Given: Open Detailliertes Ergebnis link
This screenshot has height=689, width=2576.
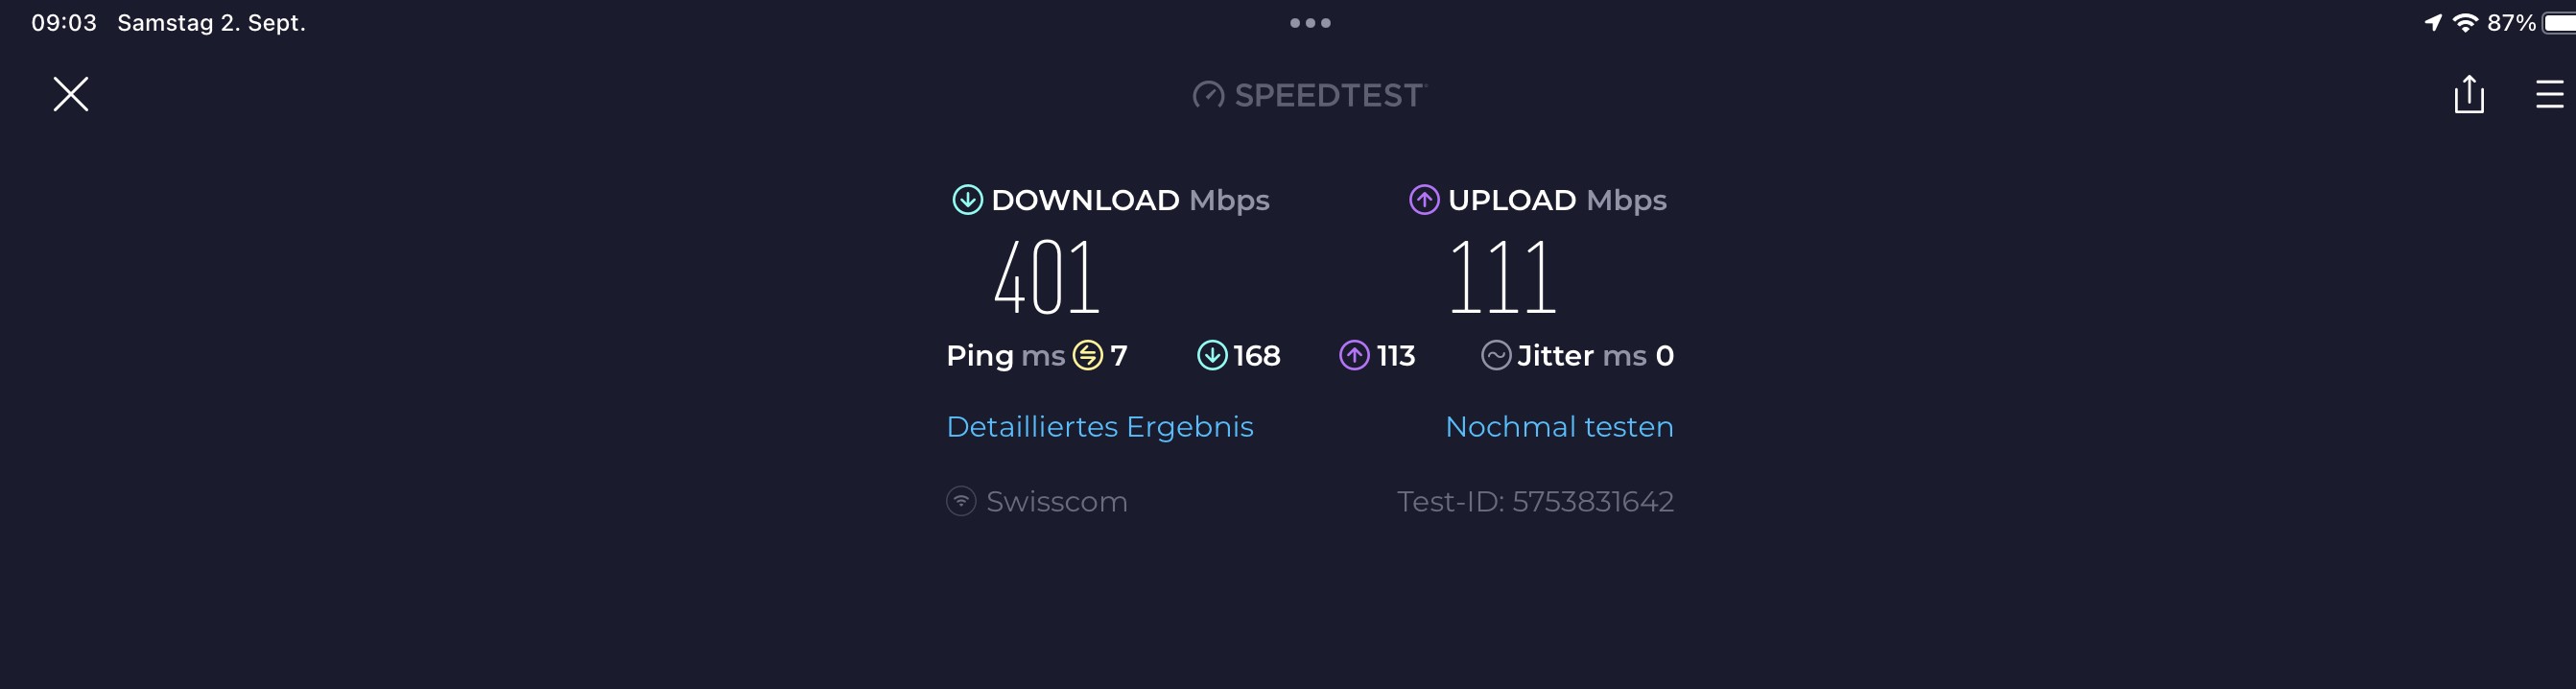Looking at the screenshot, I should (x=1099, y=427).
